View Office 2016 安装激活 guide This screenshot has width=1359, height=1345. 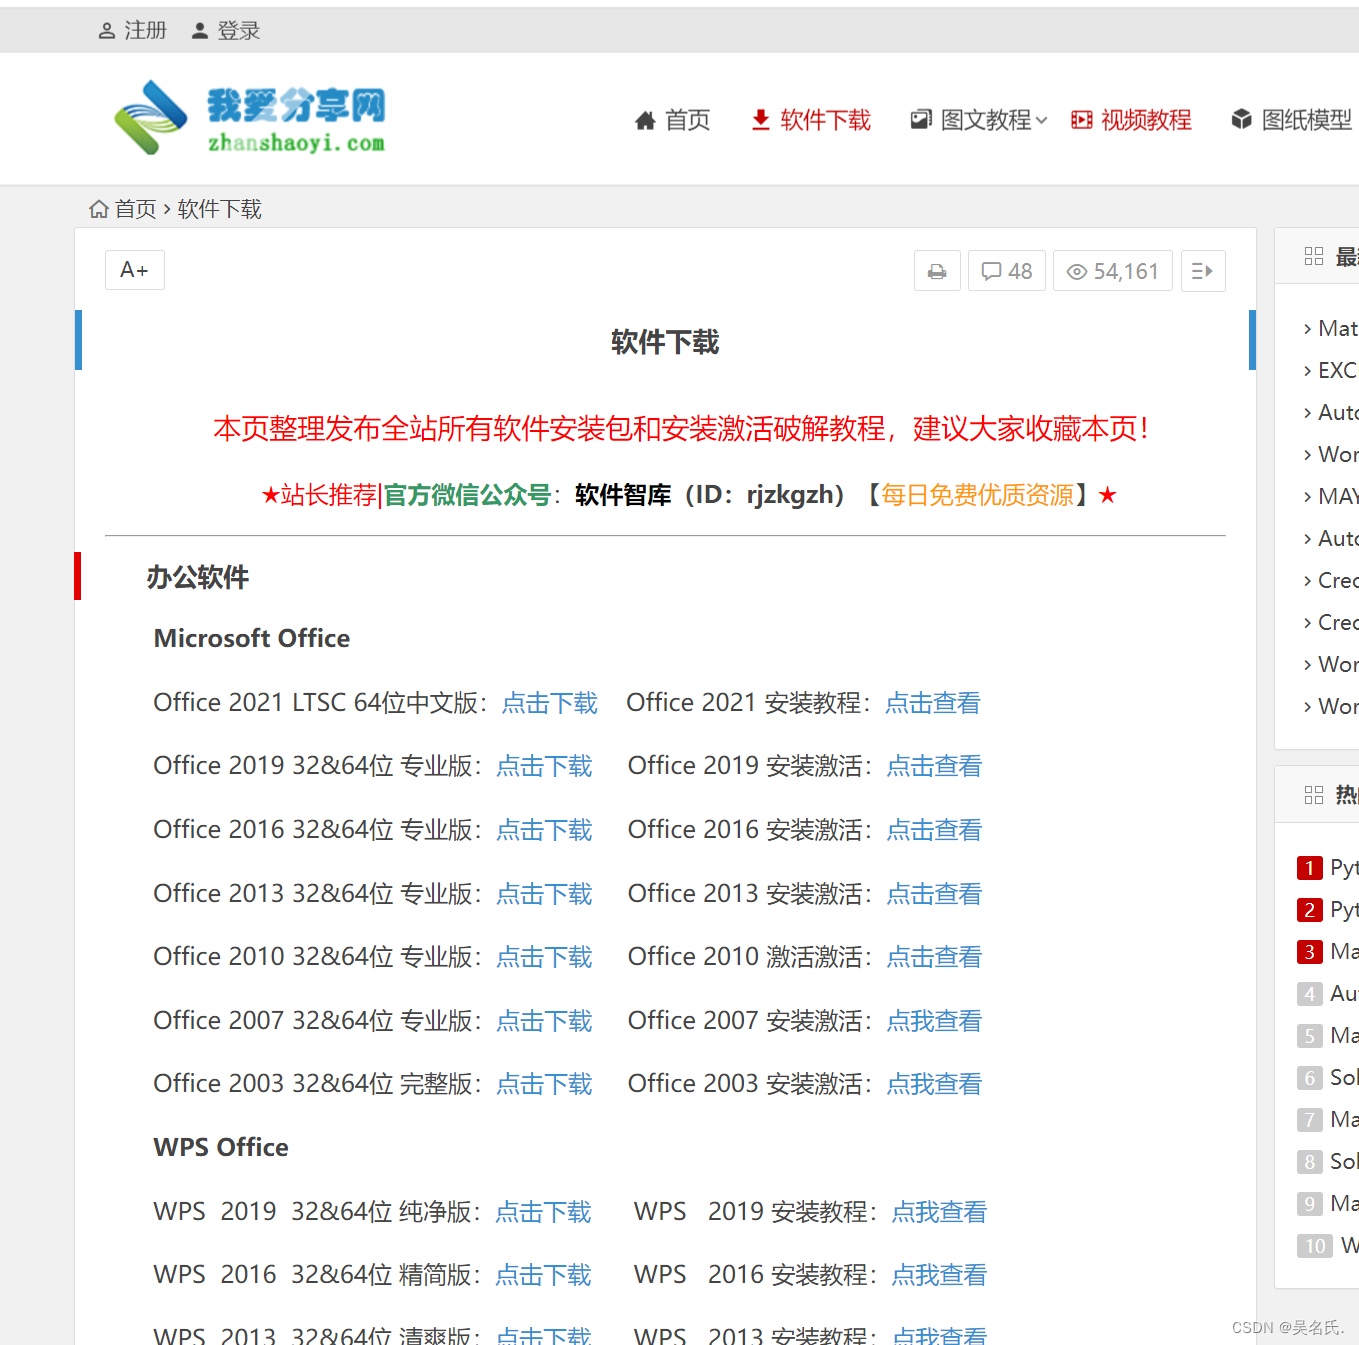pyautogui.click(x=934, y=830)
